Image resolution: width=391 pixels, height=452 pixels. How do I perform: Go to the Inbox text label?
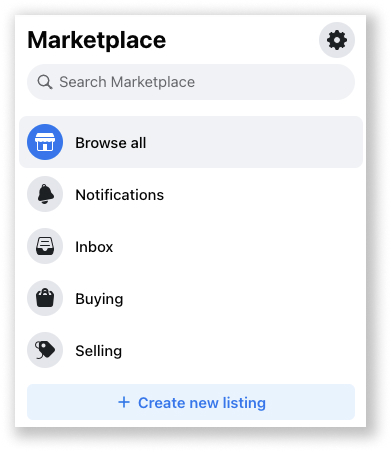pos(94,247)
